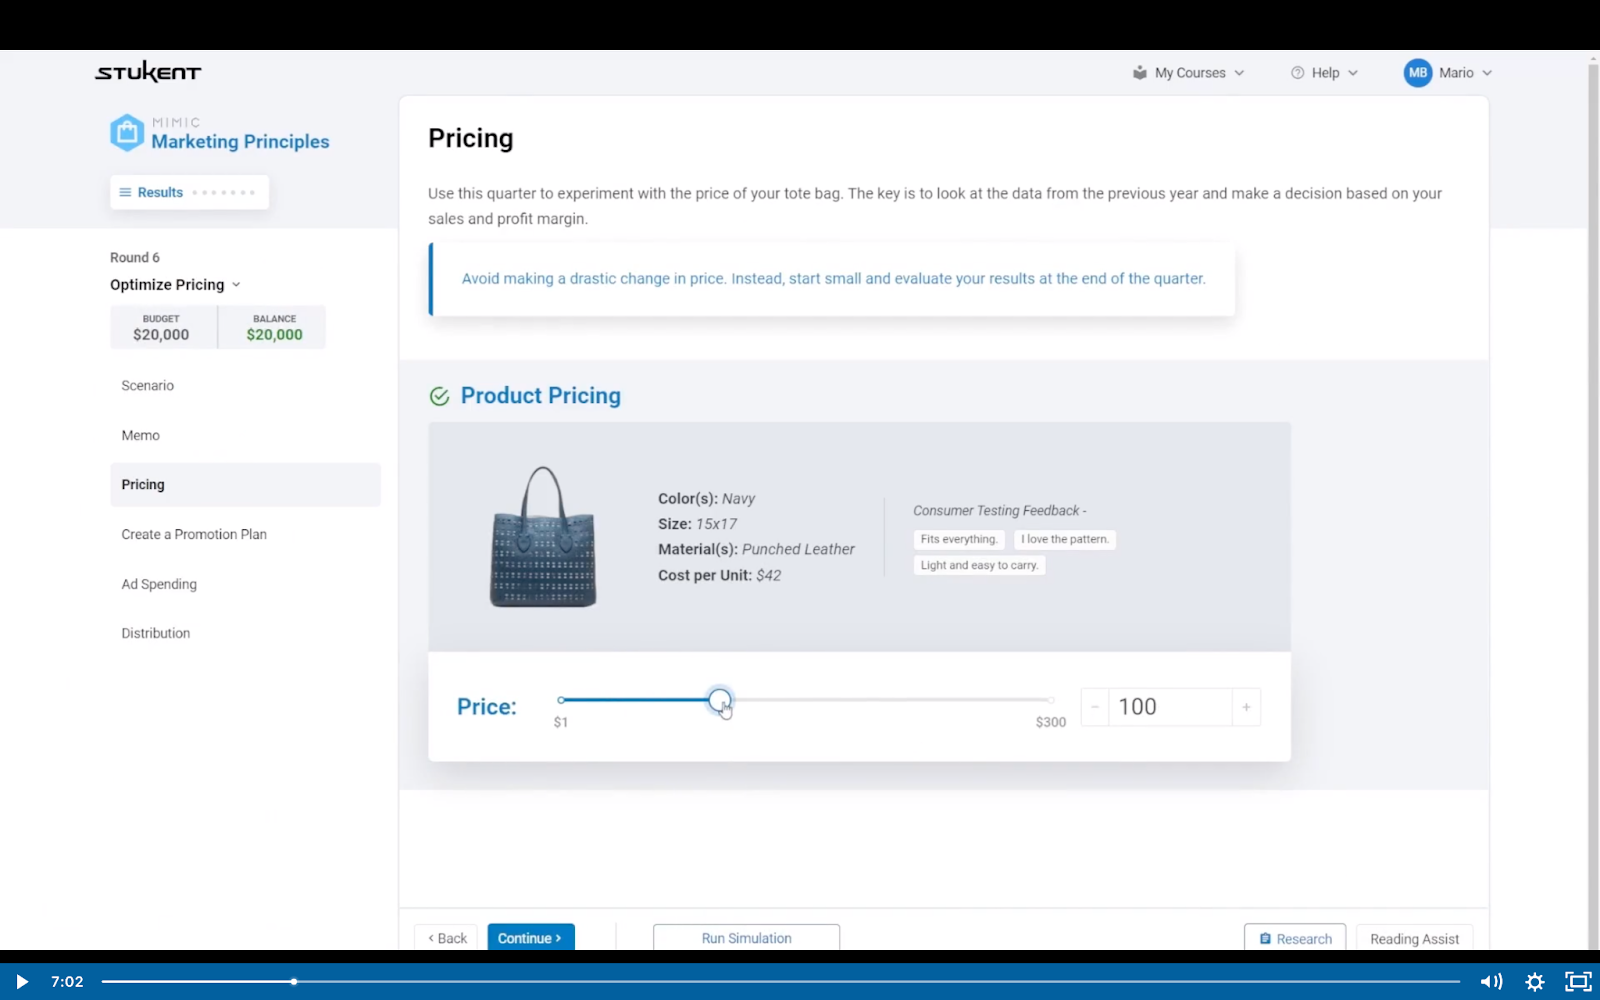Click the 'Size: 15x17' text
This screenshot has width=1600, height=1000.
[697, 524]
